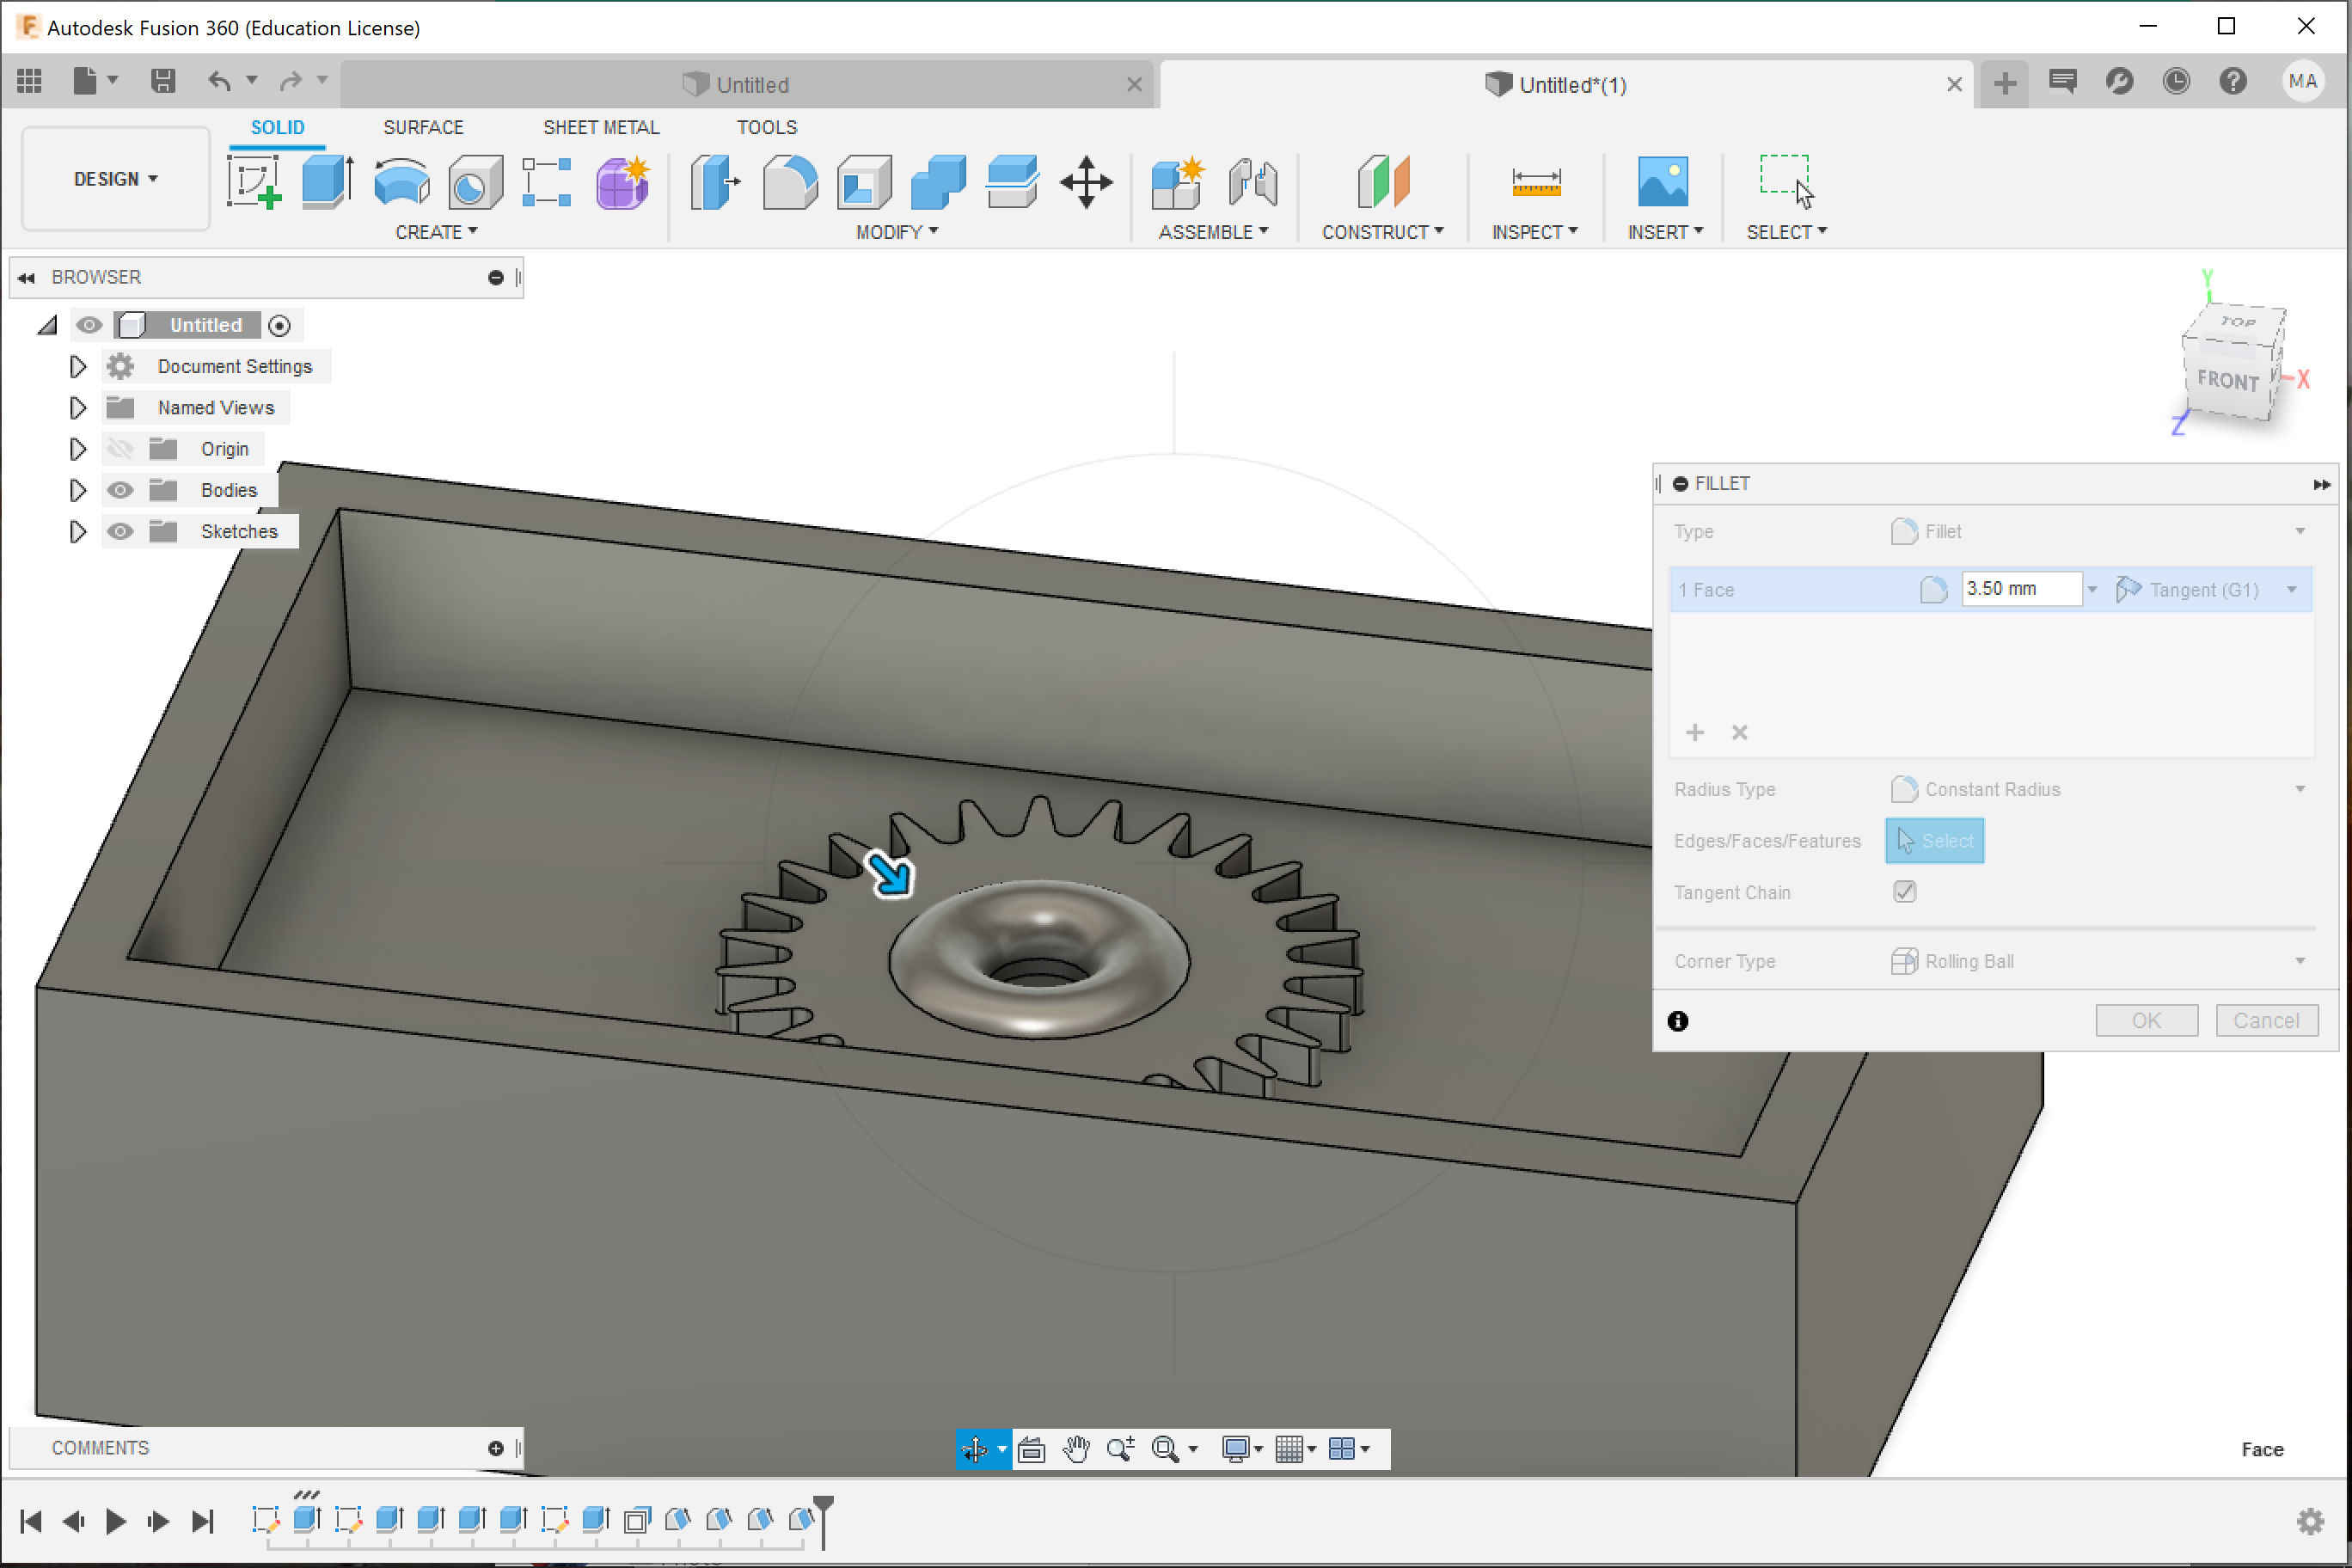The width and height of the screenshot is (2352, 1568).
Task: Switch to the SHEET METAL tab
Action: 600,127
